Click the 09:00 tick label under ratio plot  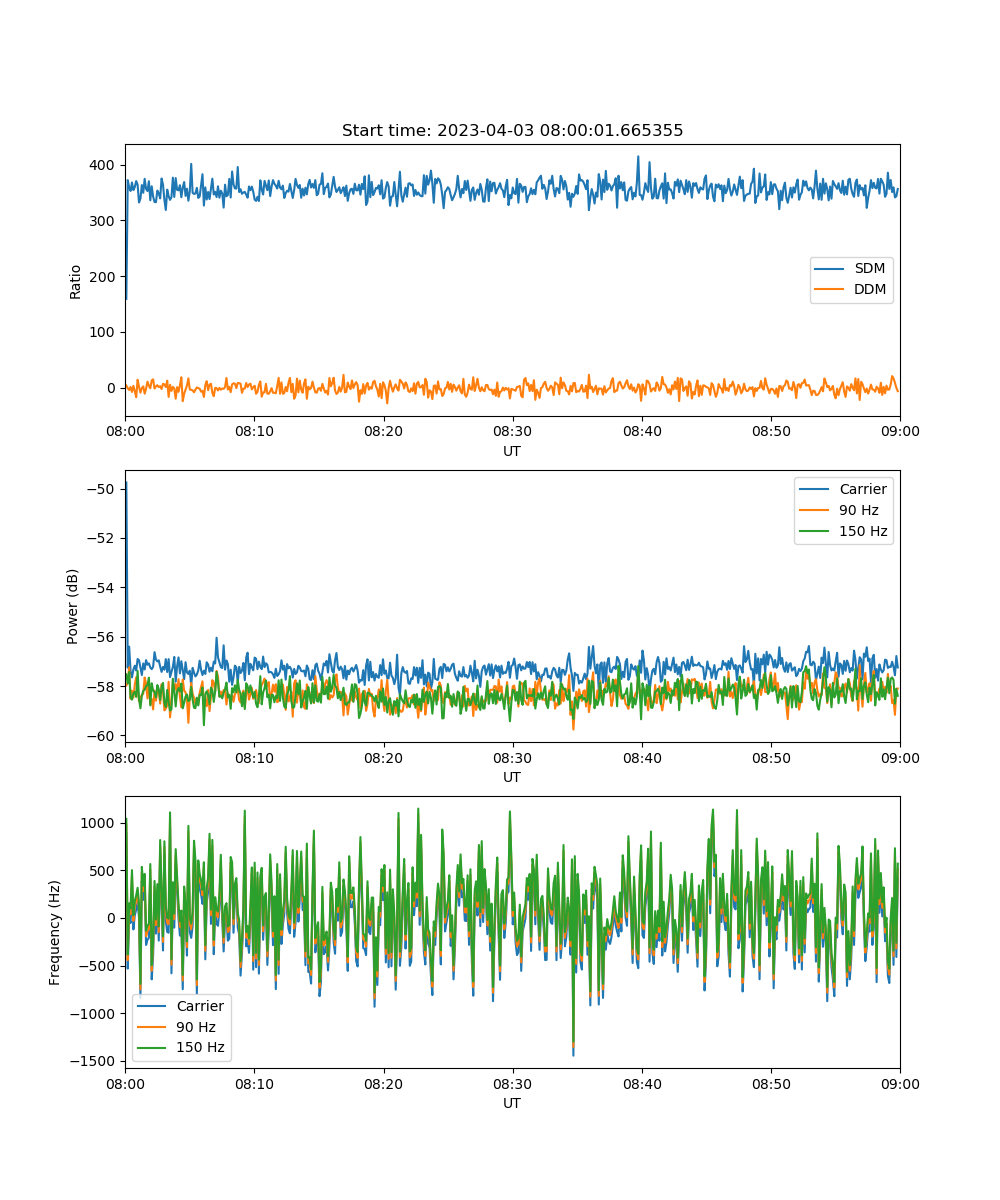(x=900, y=431)
